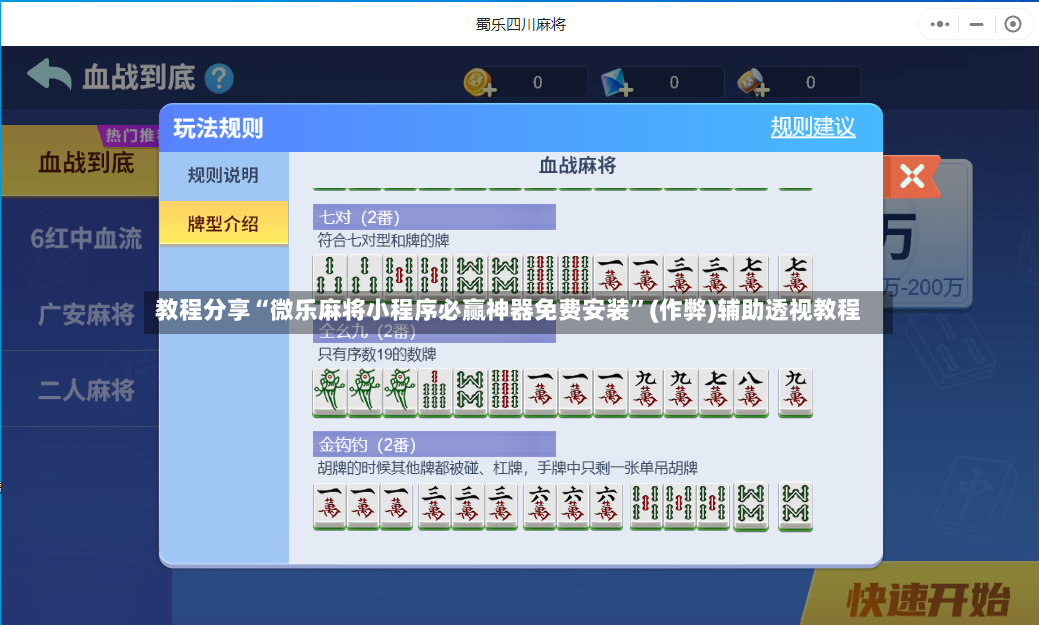1039x625 pixels.
Task: Switch to the 规则说明 tab
Action: (x=223, y=176)
